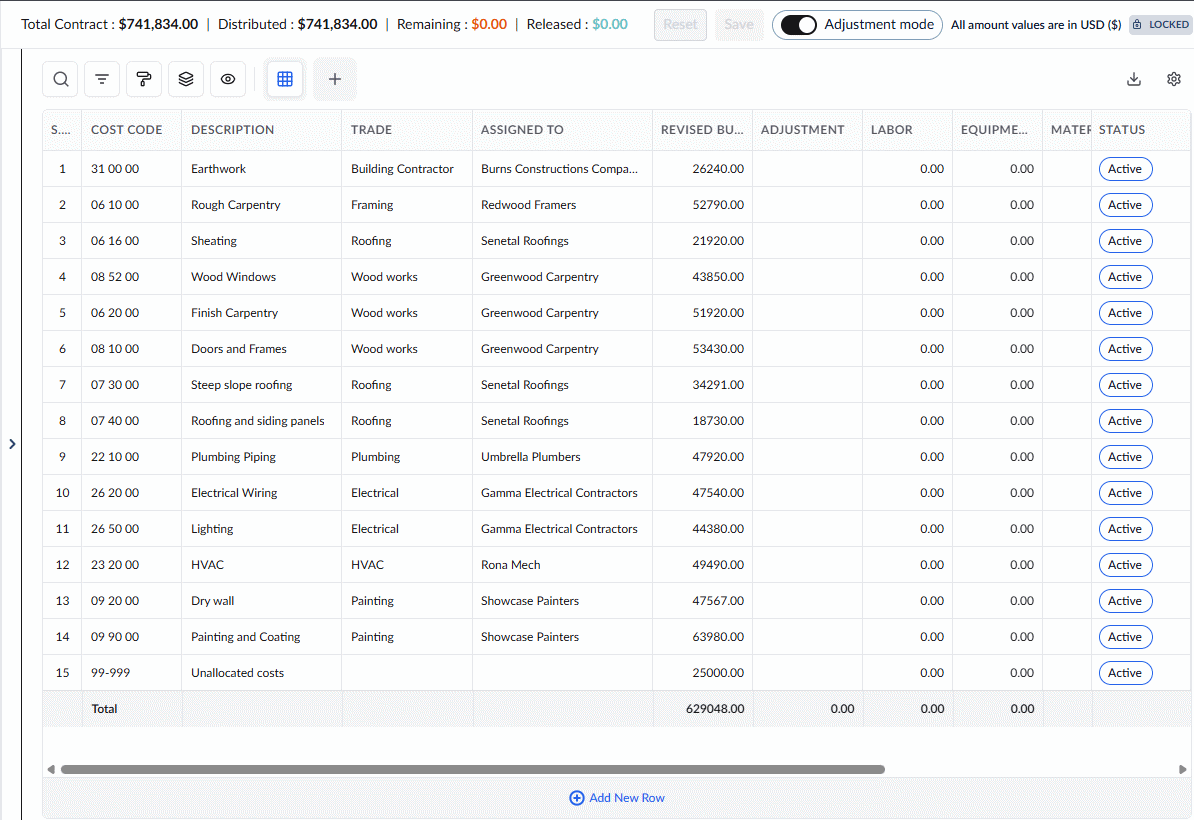Click the scrollbar left arrow
This screenshot has width=1194, height=820.
(x=51, y=769)
